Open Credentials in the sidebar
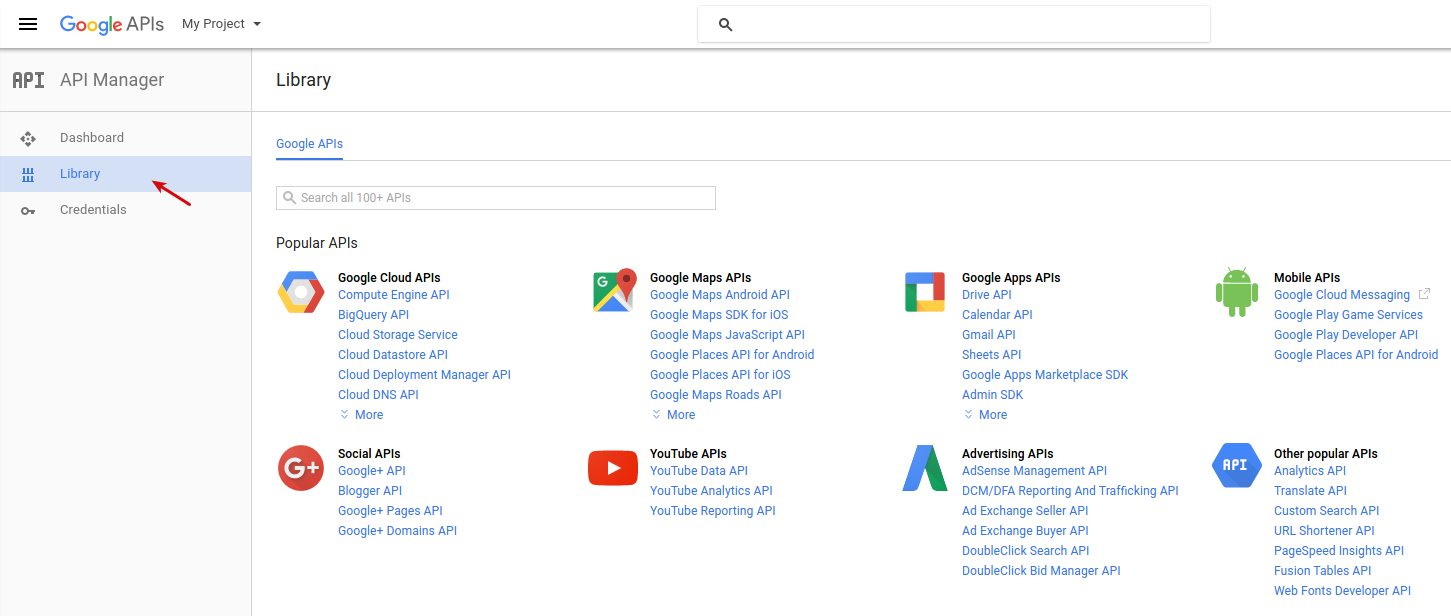The width and height of the screenshot is (1451, 616). pyautogui.click(x=126, y=210)
